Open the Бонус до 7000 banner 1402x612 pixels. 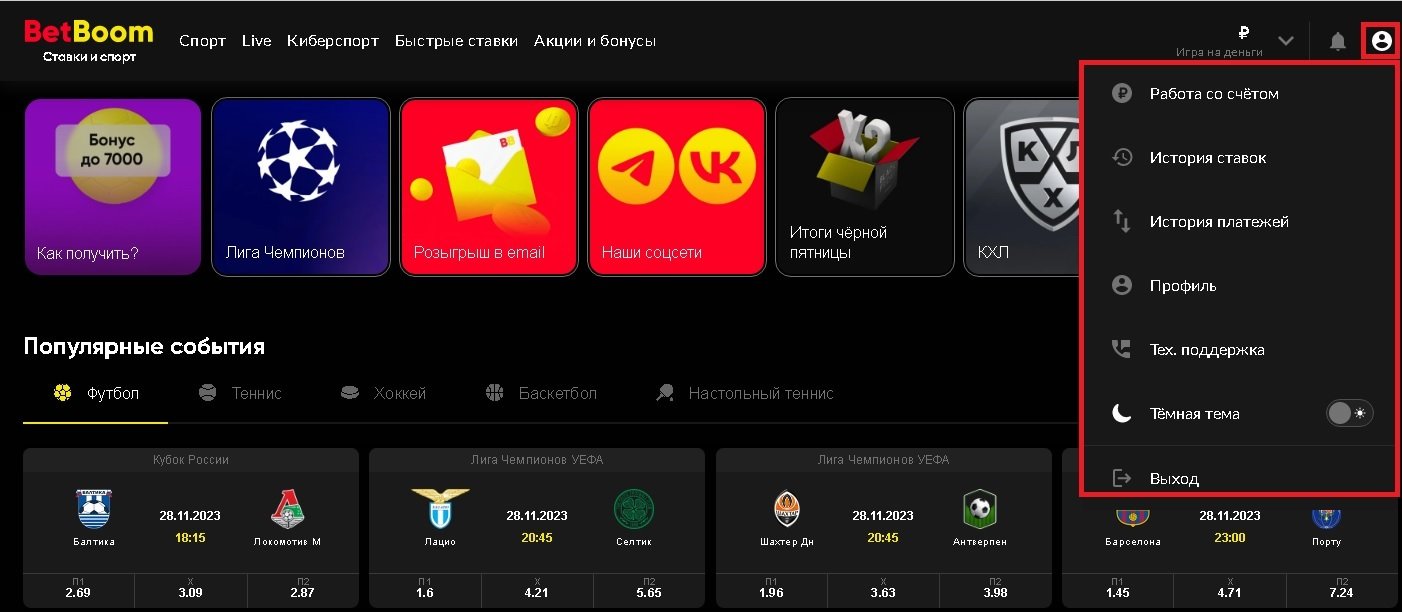[113, 187]
